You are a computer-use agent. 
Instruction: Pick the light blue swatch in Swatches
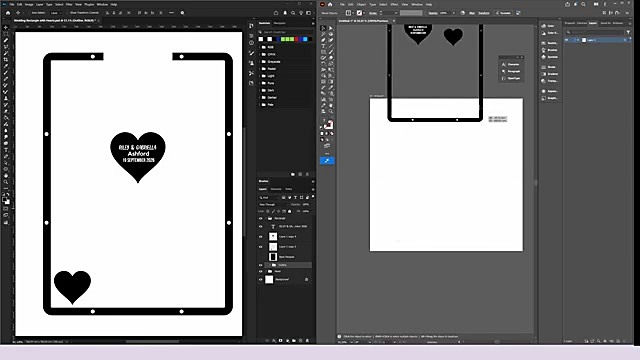pyautogui.click(x=305, y=39)
